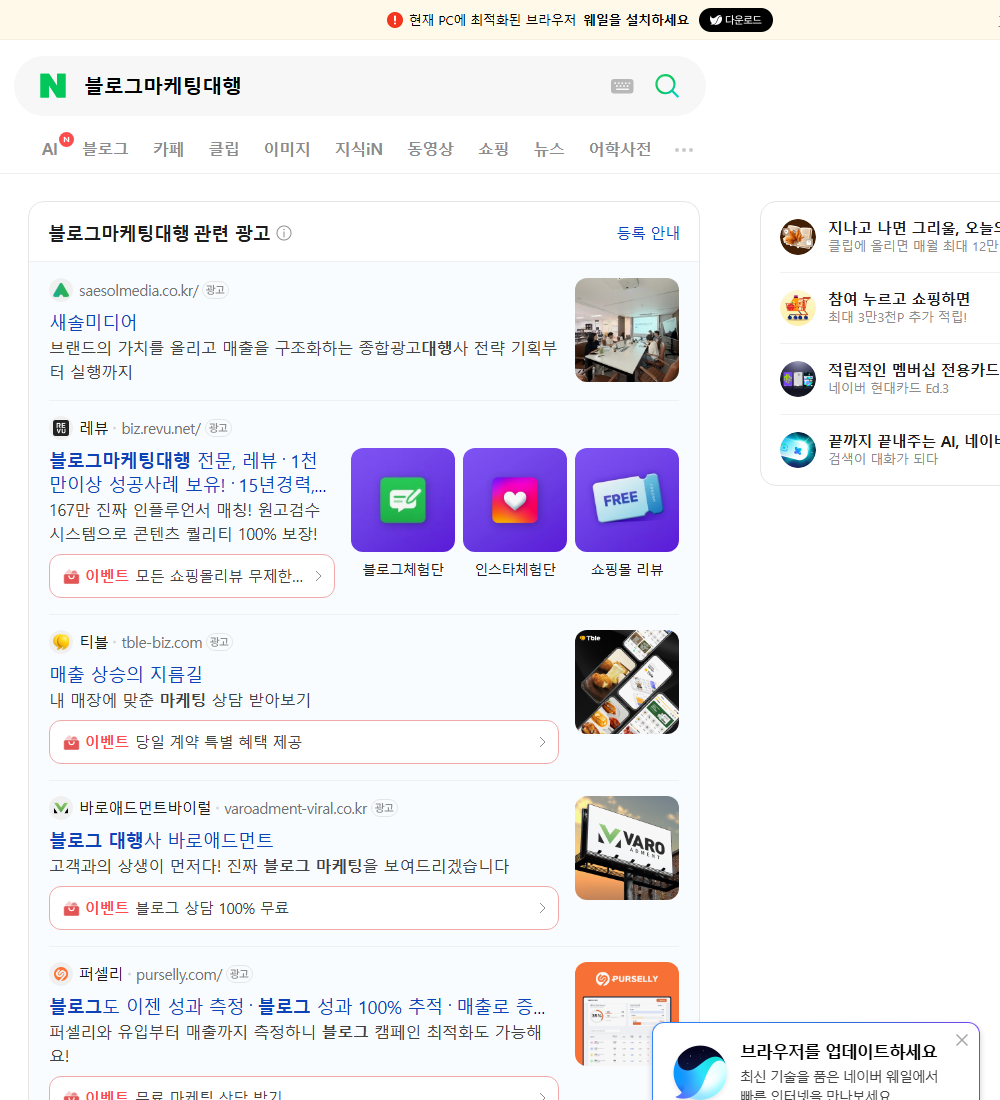Click the biz.revu.net/ URL

161,428
